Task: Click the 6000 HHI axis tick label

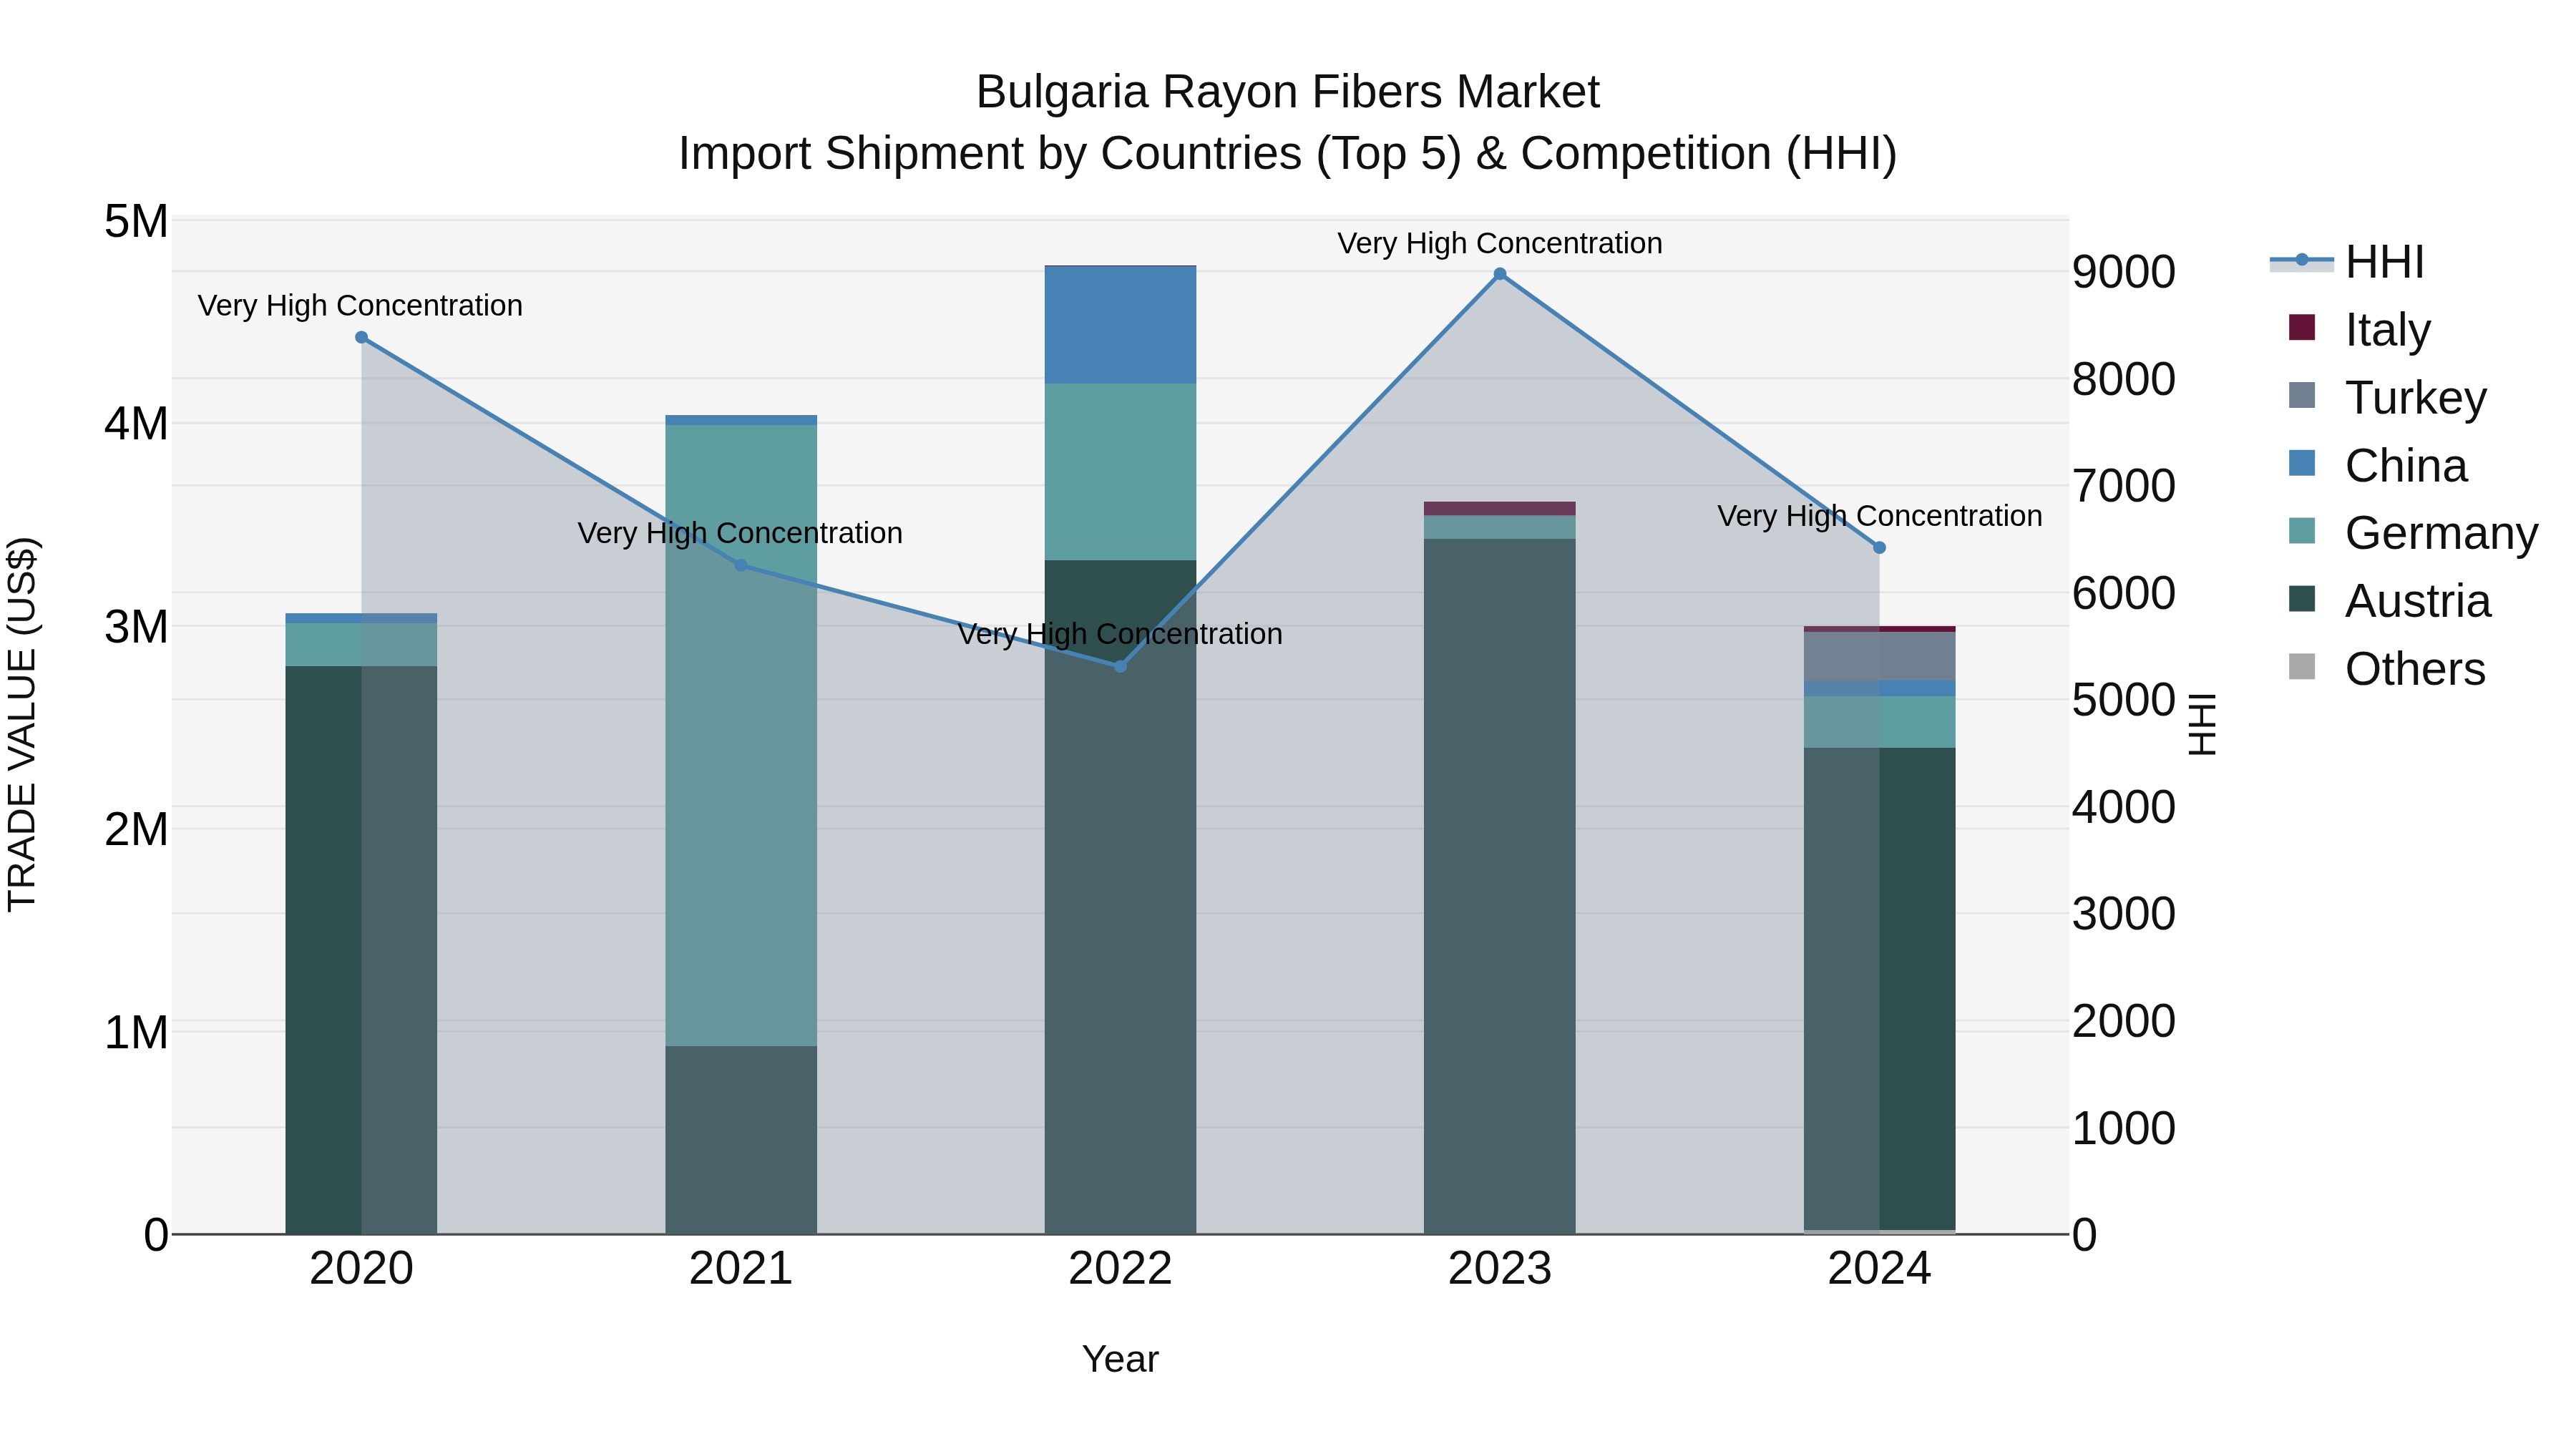Action: pyautogui.click(x=2123, y=593)
